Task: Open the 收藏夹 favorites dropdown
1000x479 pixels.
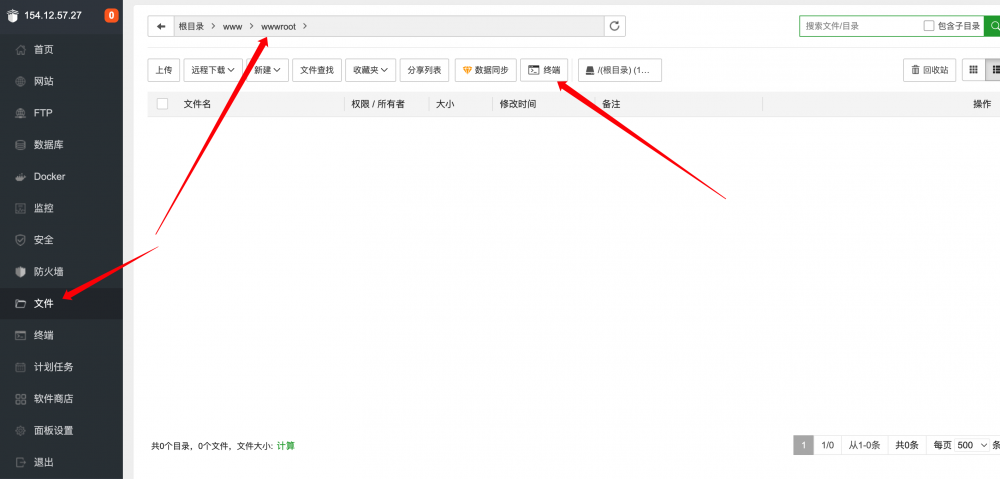Action: click(369, 70)
